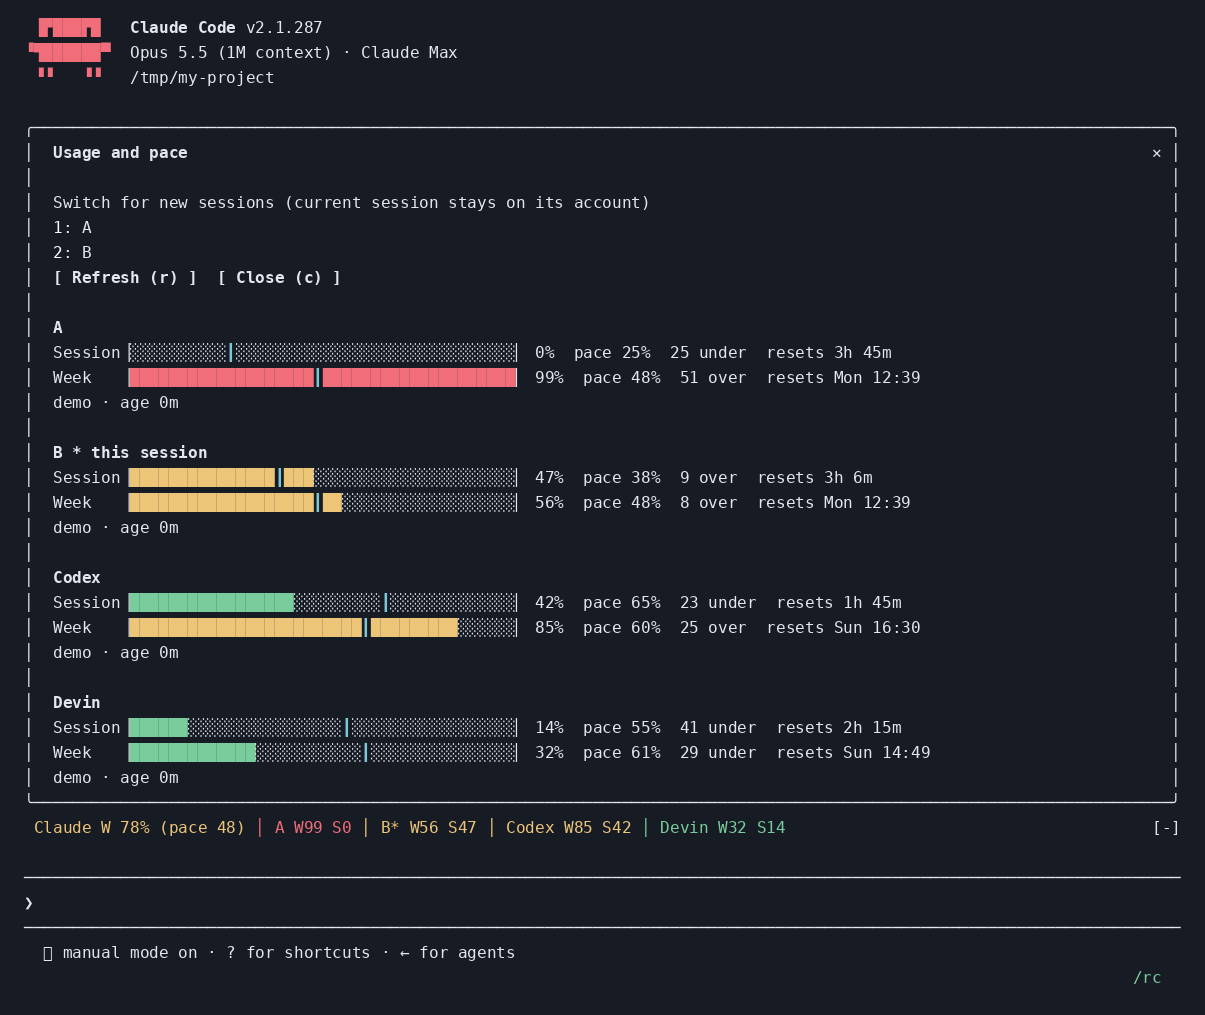Click 'Claude Code v2.1.287' version header
This screenshot has width=1205, height=1015.
tap(226, 28)
